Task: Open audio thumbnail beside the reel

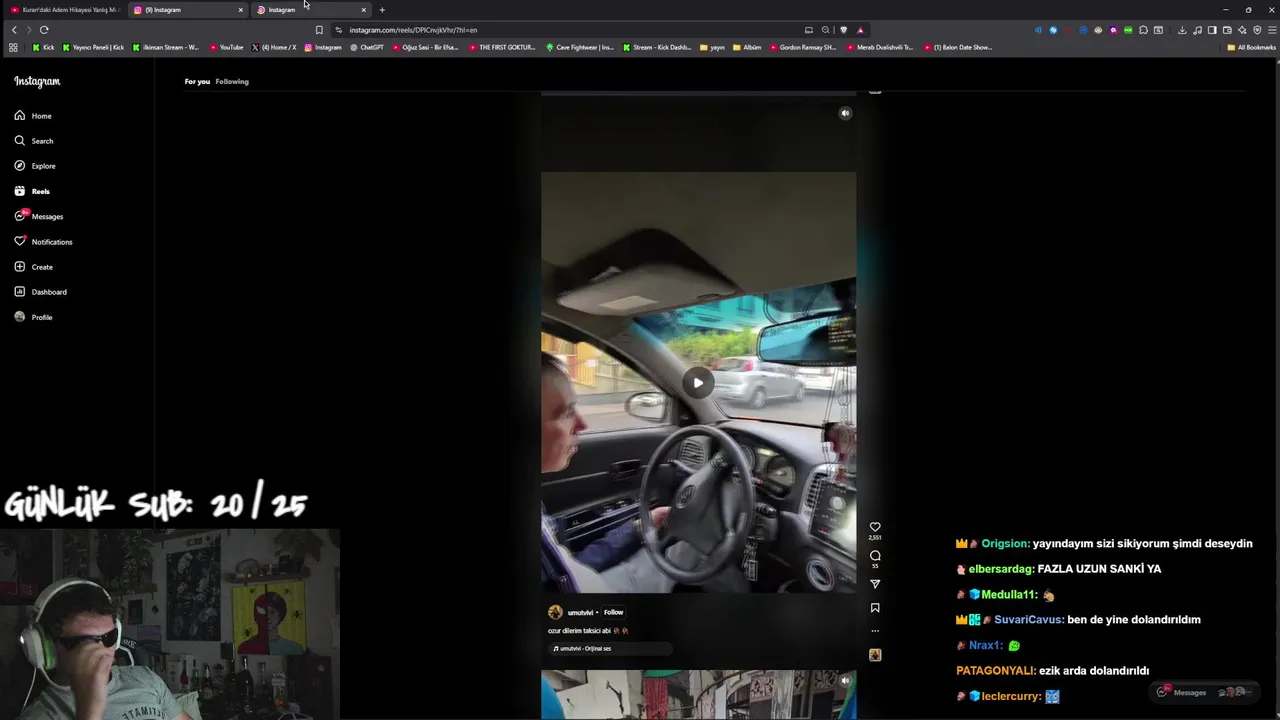Action: [875, 655]
